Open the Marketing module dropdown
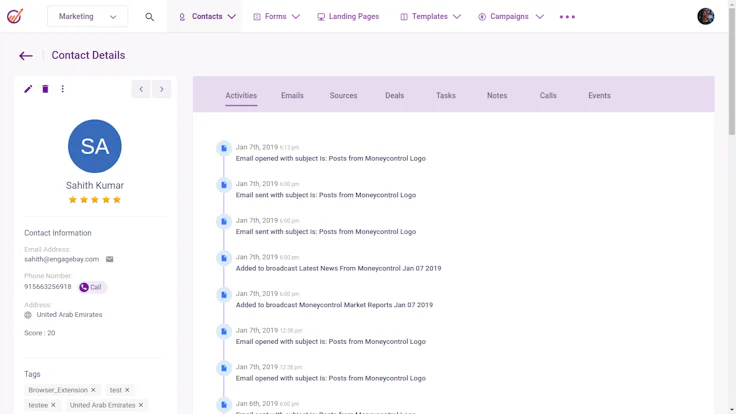The image size is (736, 414). [87, 16]
